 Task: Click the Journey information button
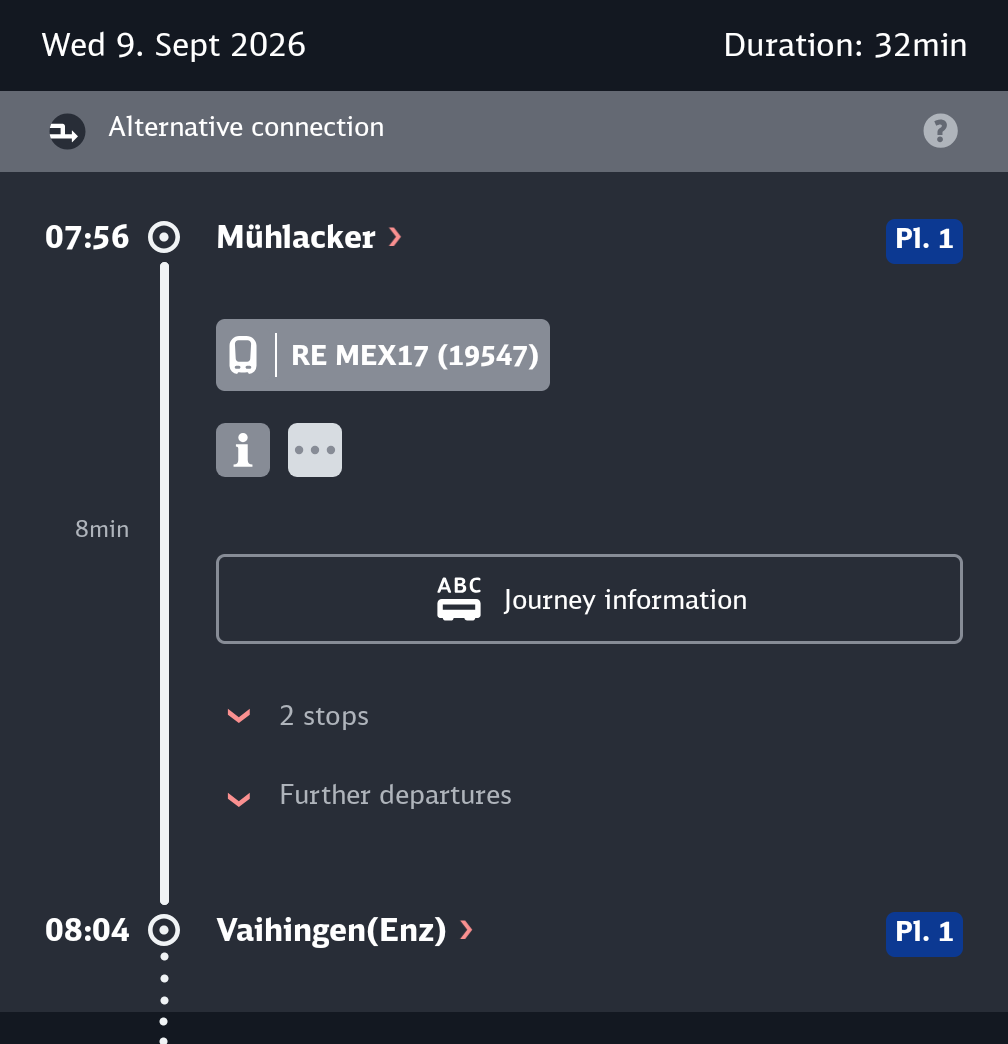pos(589,599)
